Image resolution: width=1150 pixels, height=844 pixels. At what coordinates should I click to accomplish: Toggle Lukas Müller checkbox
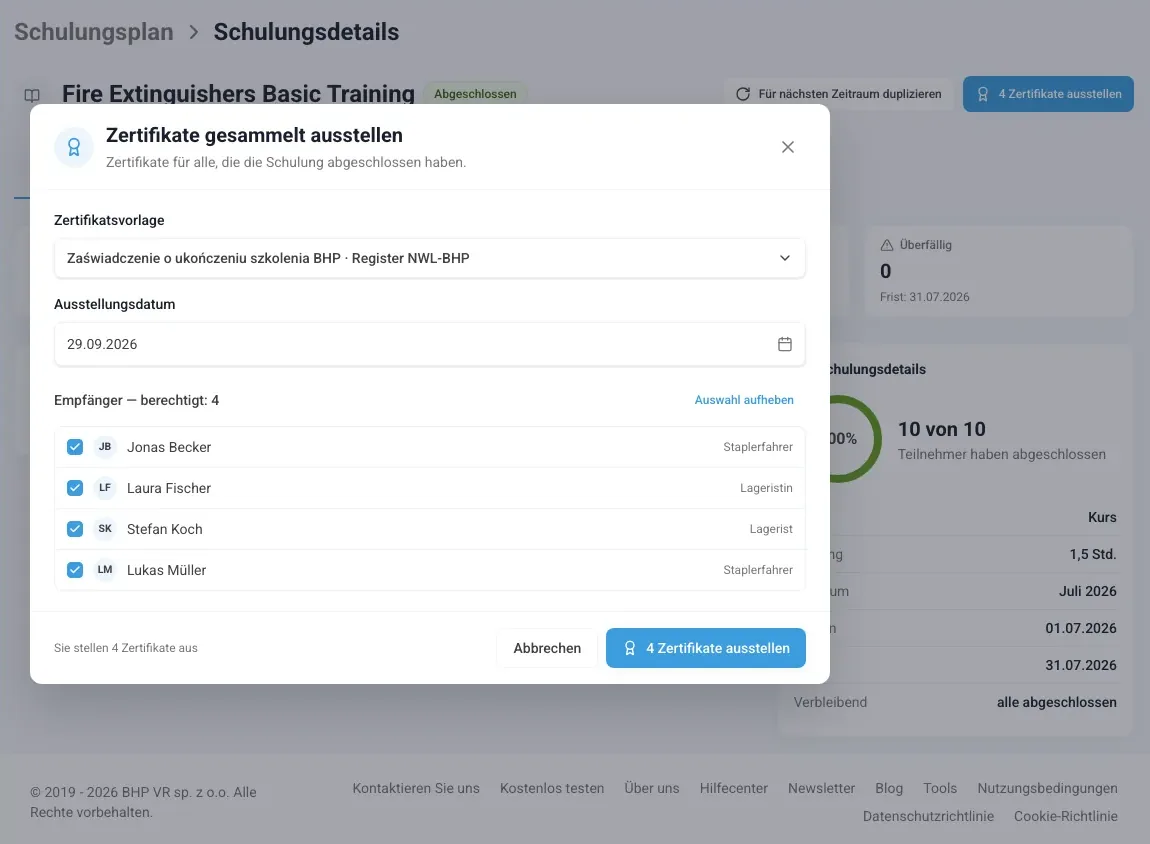[75, 570]
